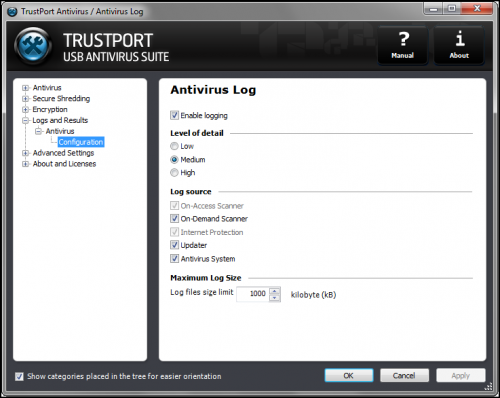Expand the Advanced Settings tree node
Screen dimensions: 500x398
pos(25,153)
